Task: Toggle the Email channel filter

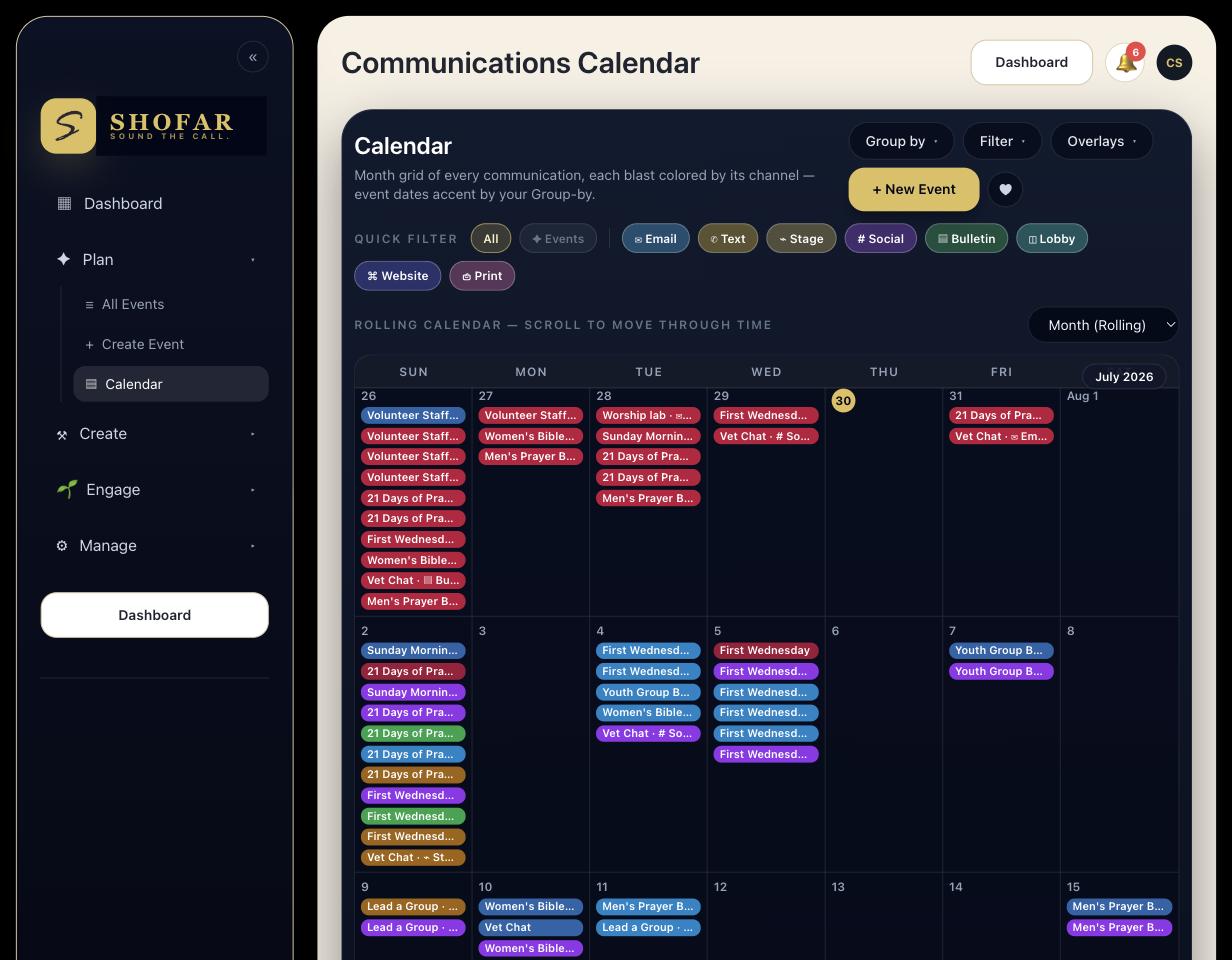Action: [656, 239]
